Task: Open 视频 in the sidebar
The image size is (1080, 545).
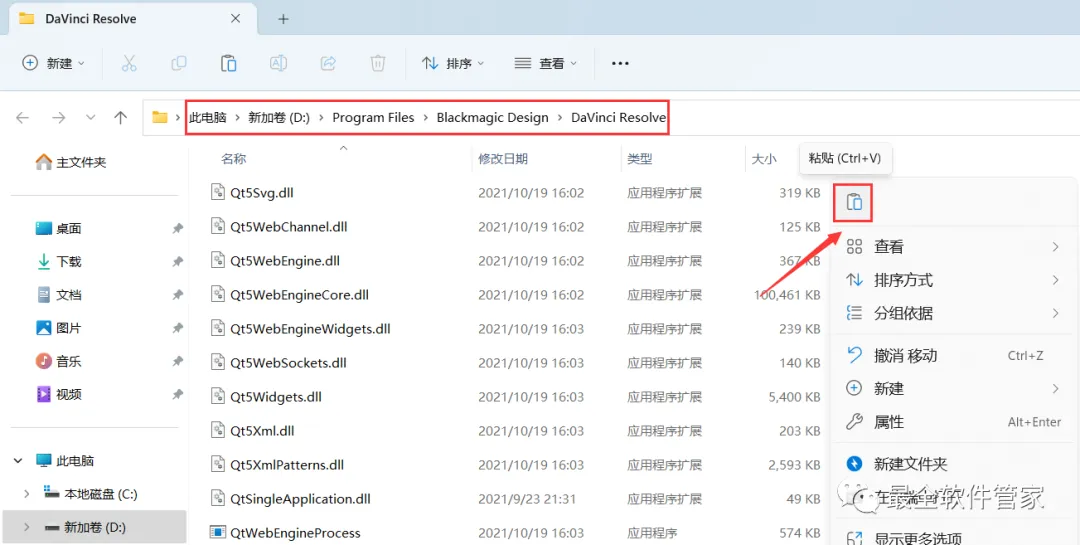Action: (59, 394)
